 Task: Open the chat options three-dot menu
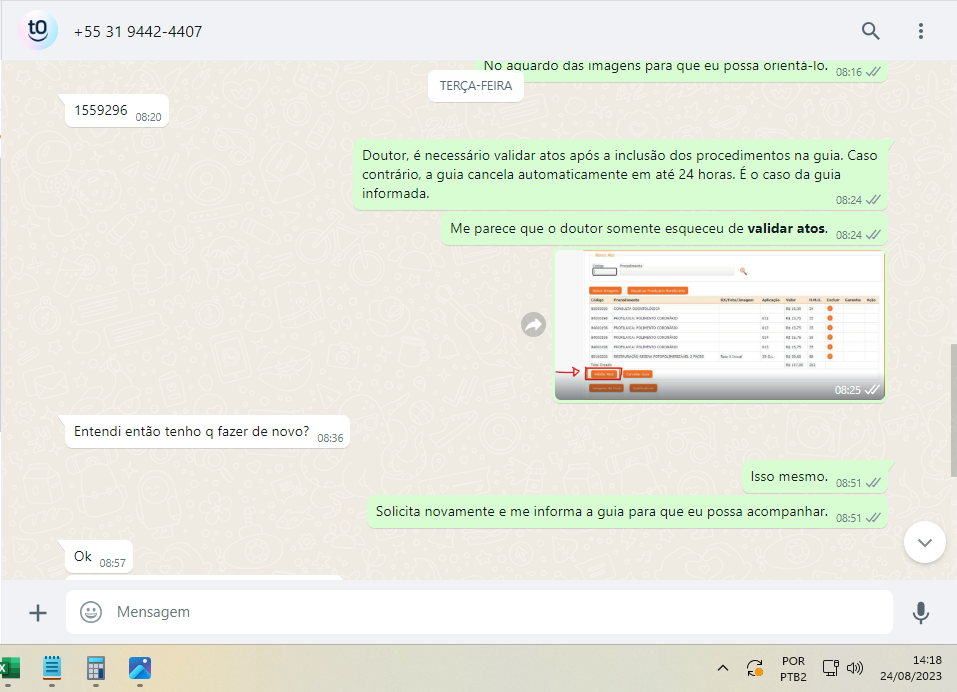click(x=920, y=31)
